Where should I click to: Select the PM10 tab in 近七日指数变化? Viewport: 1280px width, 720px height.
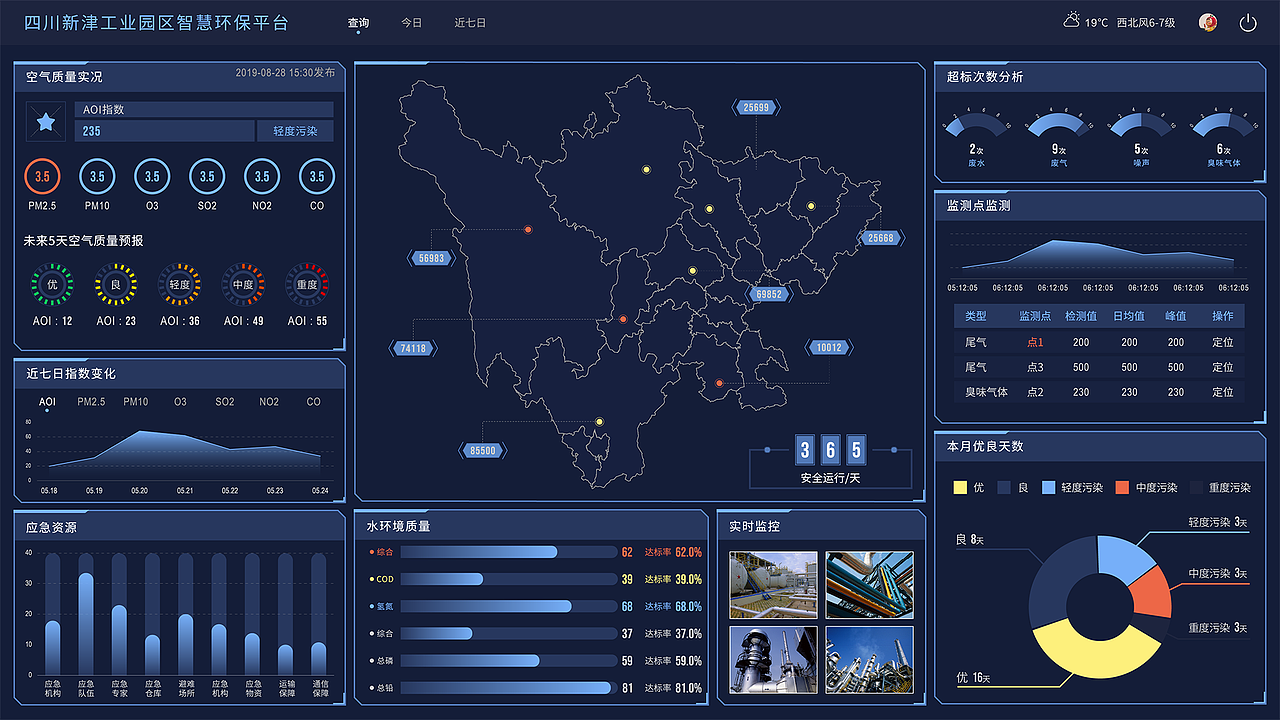(136, 402)
